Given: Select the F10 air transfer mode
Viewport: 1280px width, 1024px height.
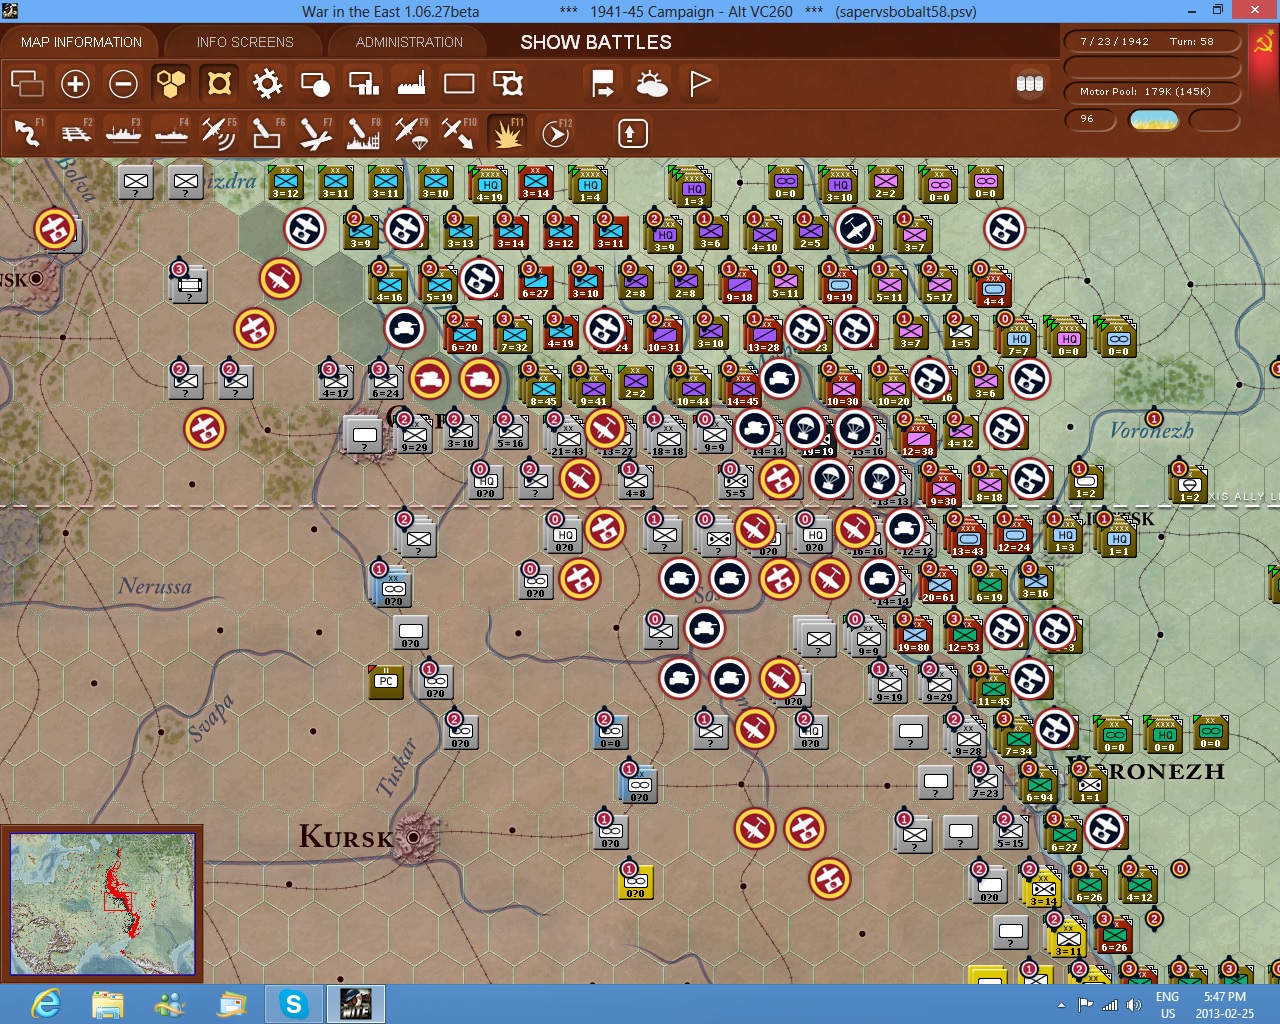Looking at the screenshot, I should [x=459, y=132].
